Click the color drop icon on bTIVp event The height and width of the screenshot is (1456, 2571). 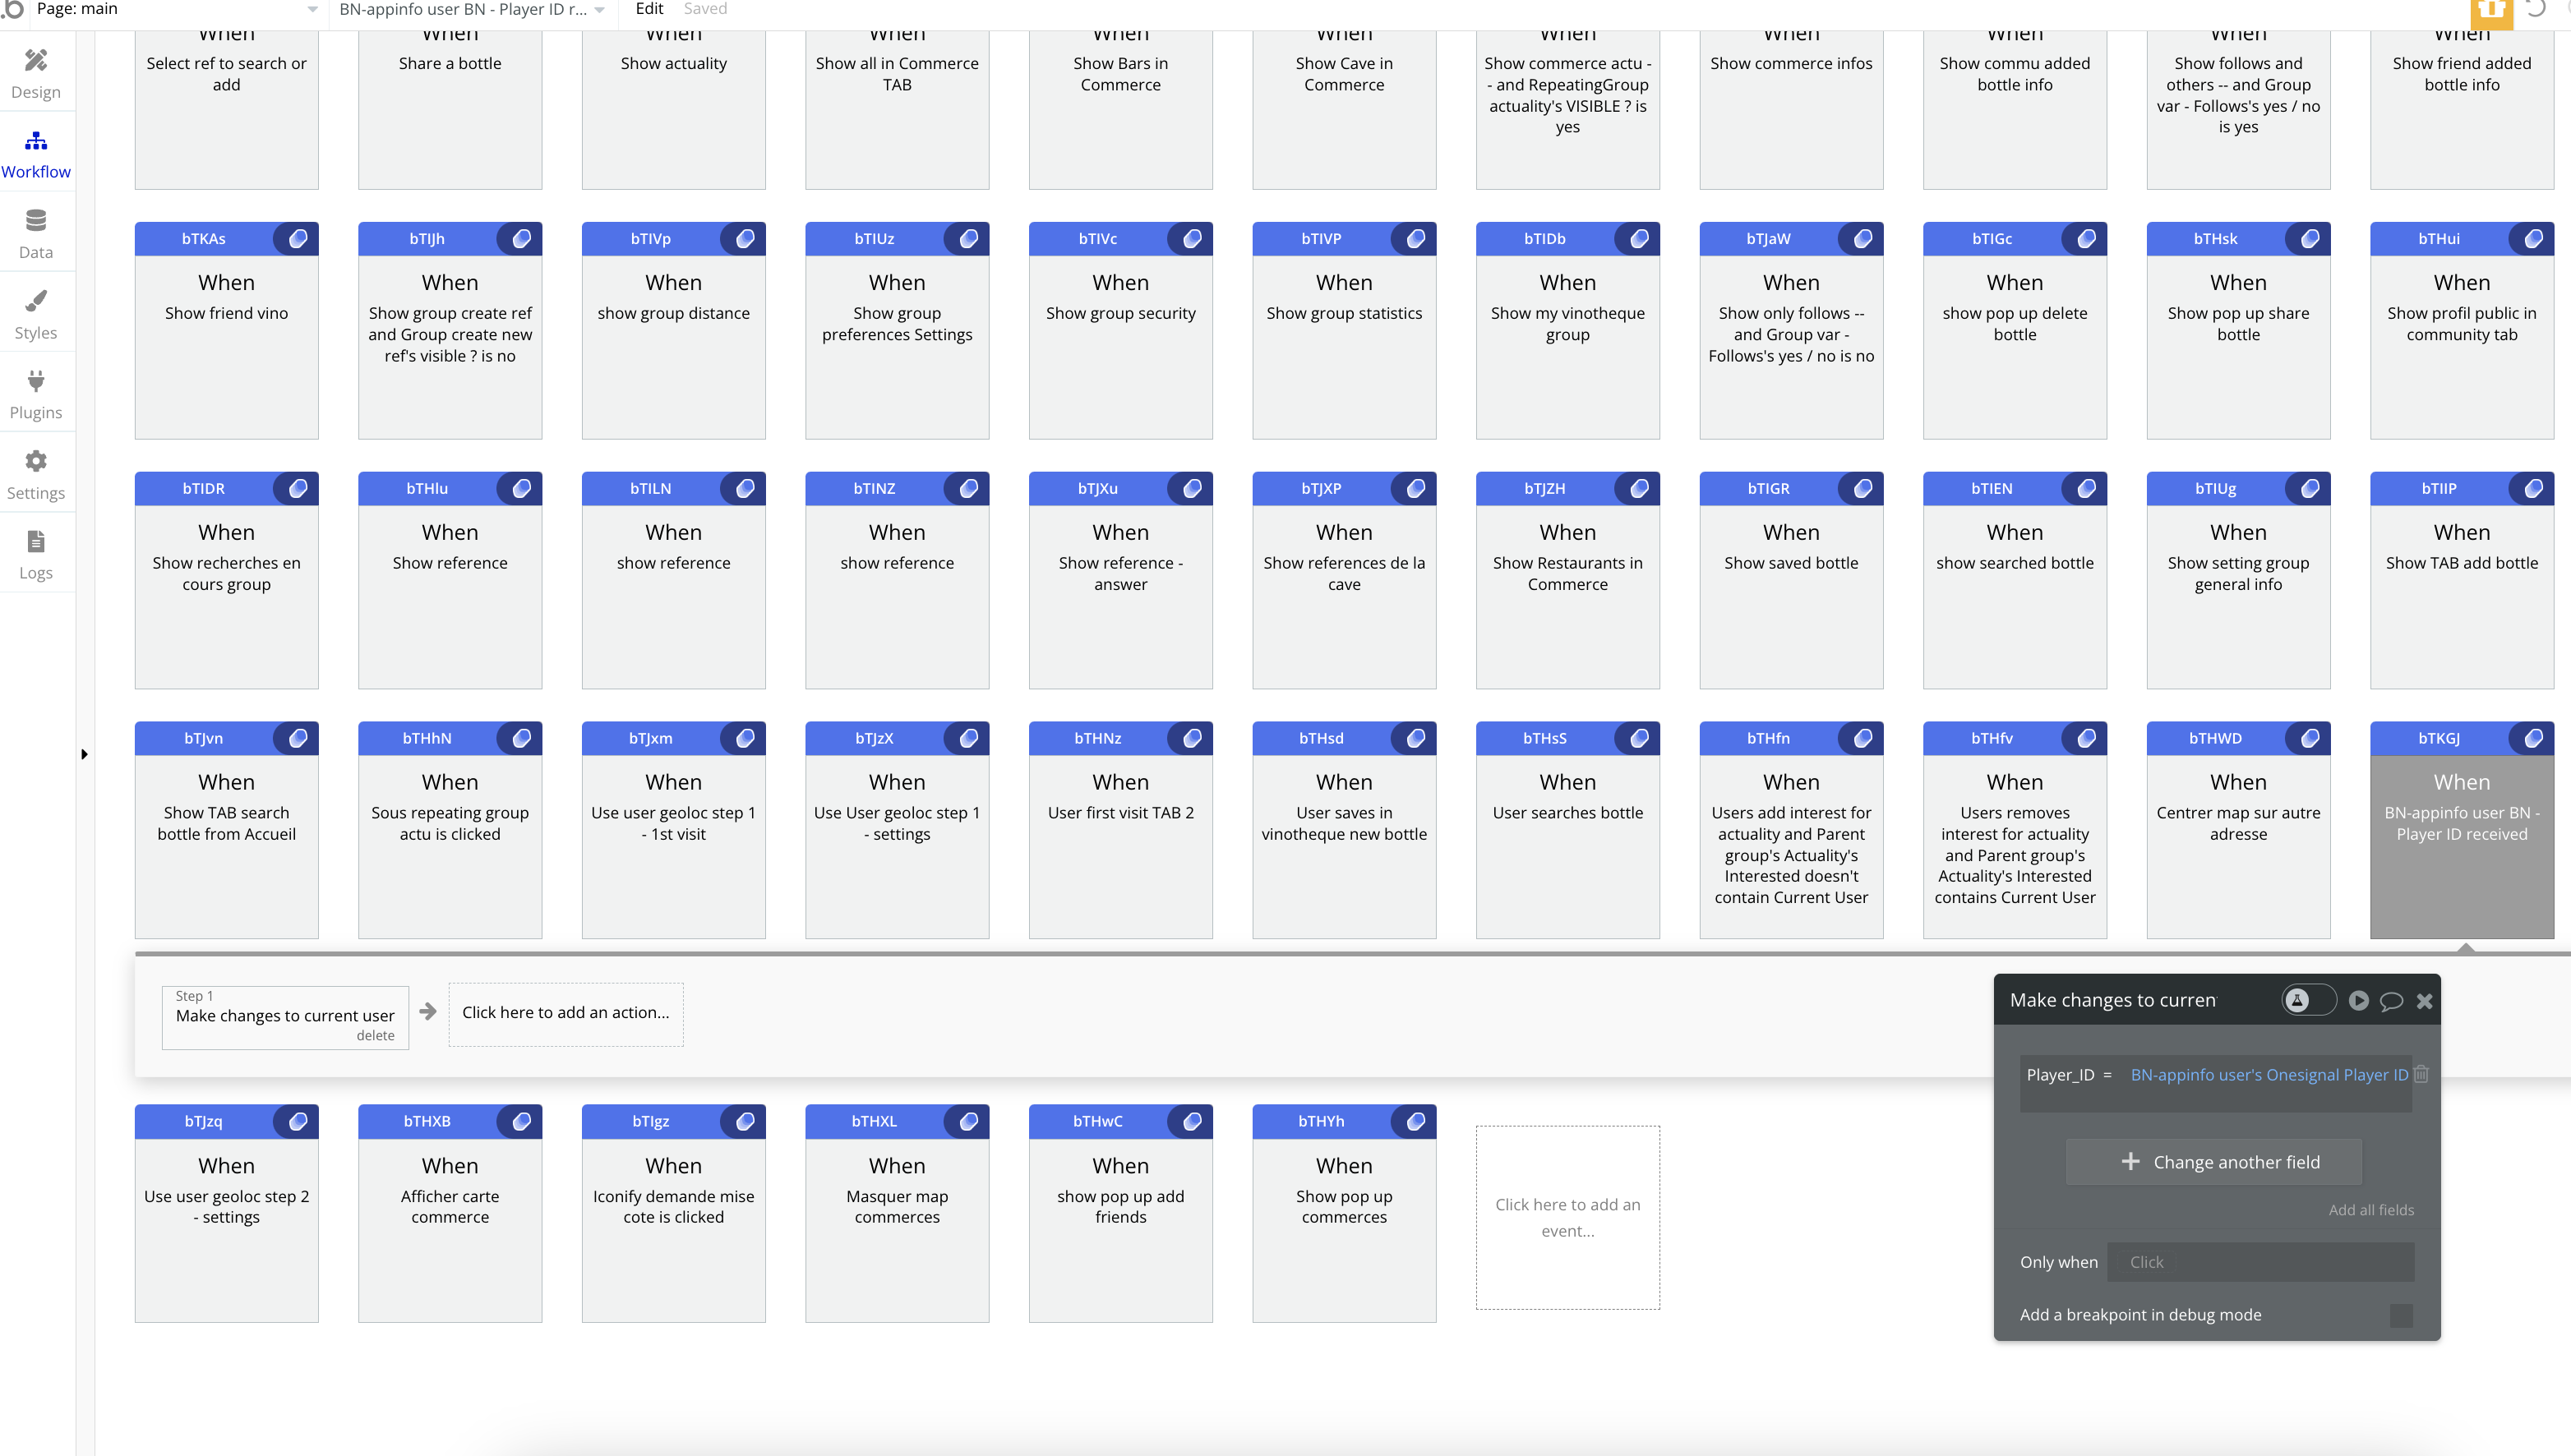pyautogui.click(x=745, y=238)
